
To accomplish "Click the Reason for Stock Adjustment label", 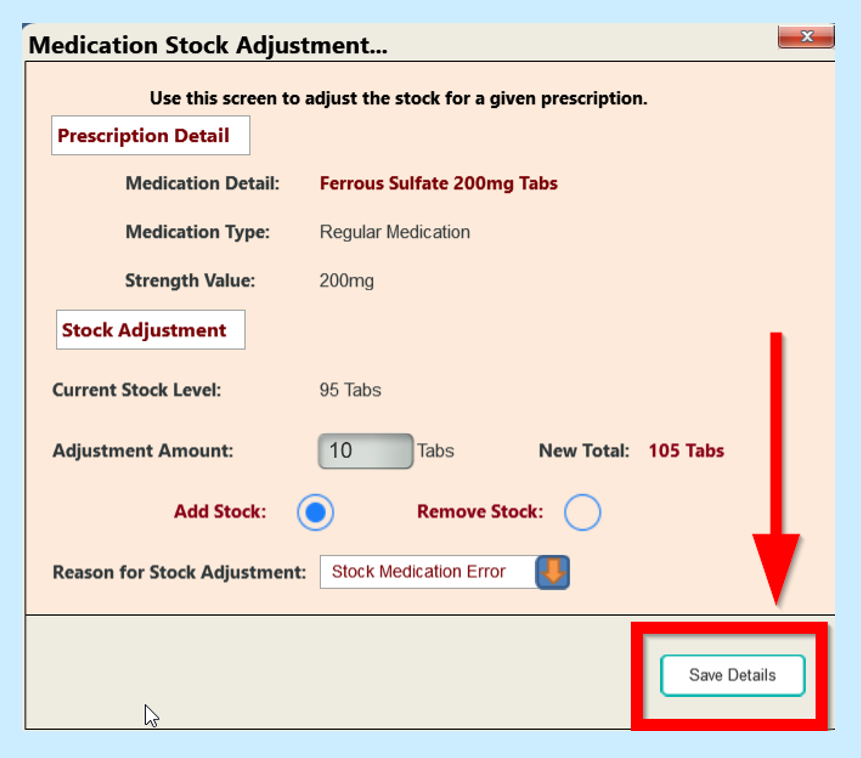I will click(179, 573).
